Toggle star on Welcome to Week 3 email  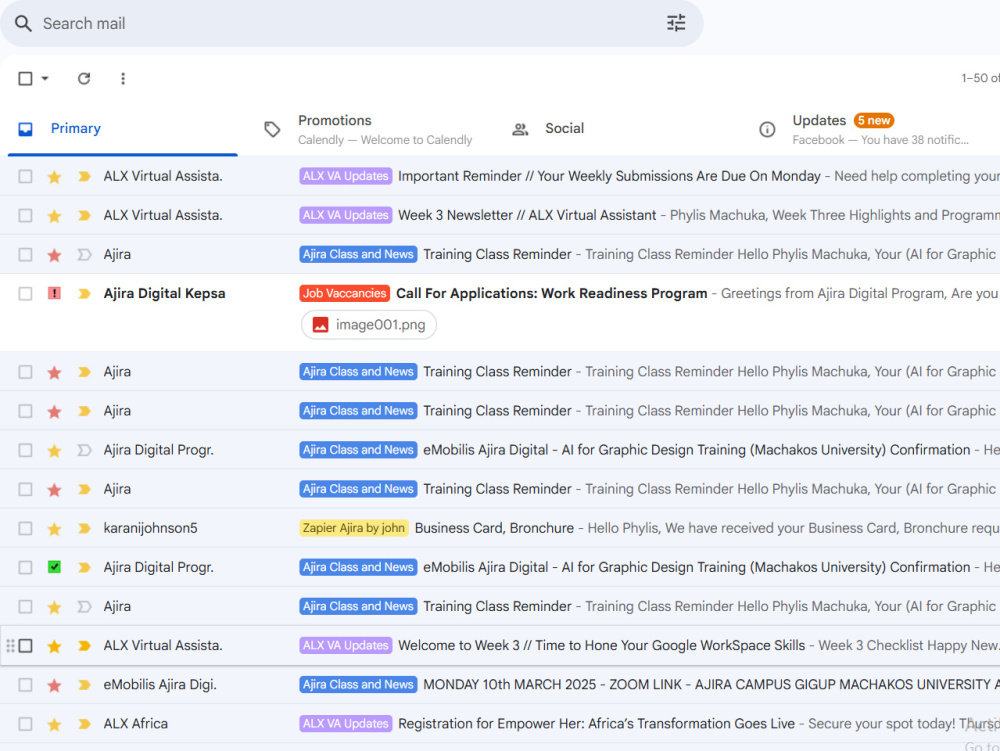pos(54,646)
